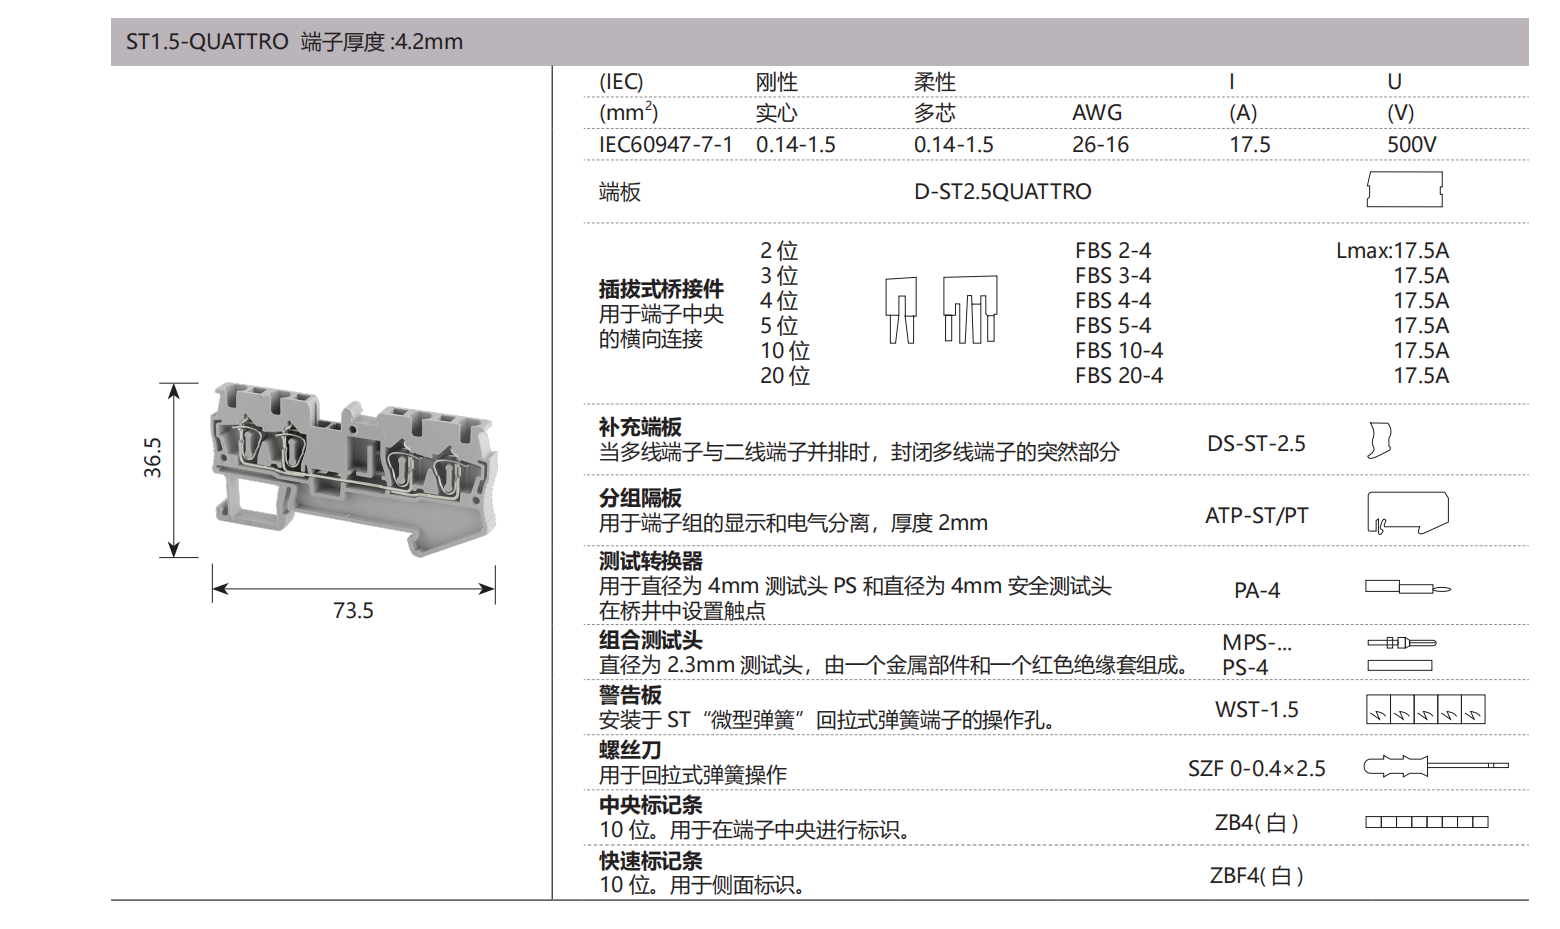
Task: Select the Lmax:17.5A rating value
Action: point(1393,251)
